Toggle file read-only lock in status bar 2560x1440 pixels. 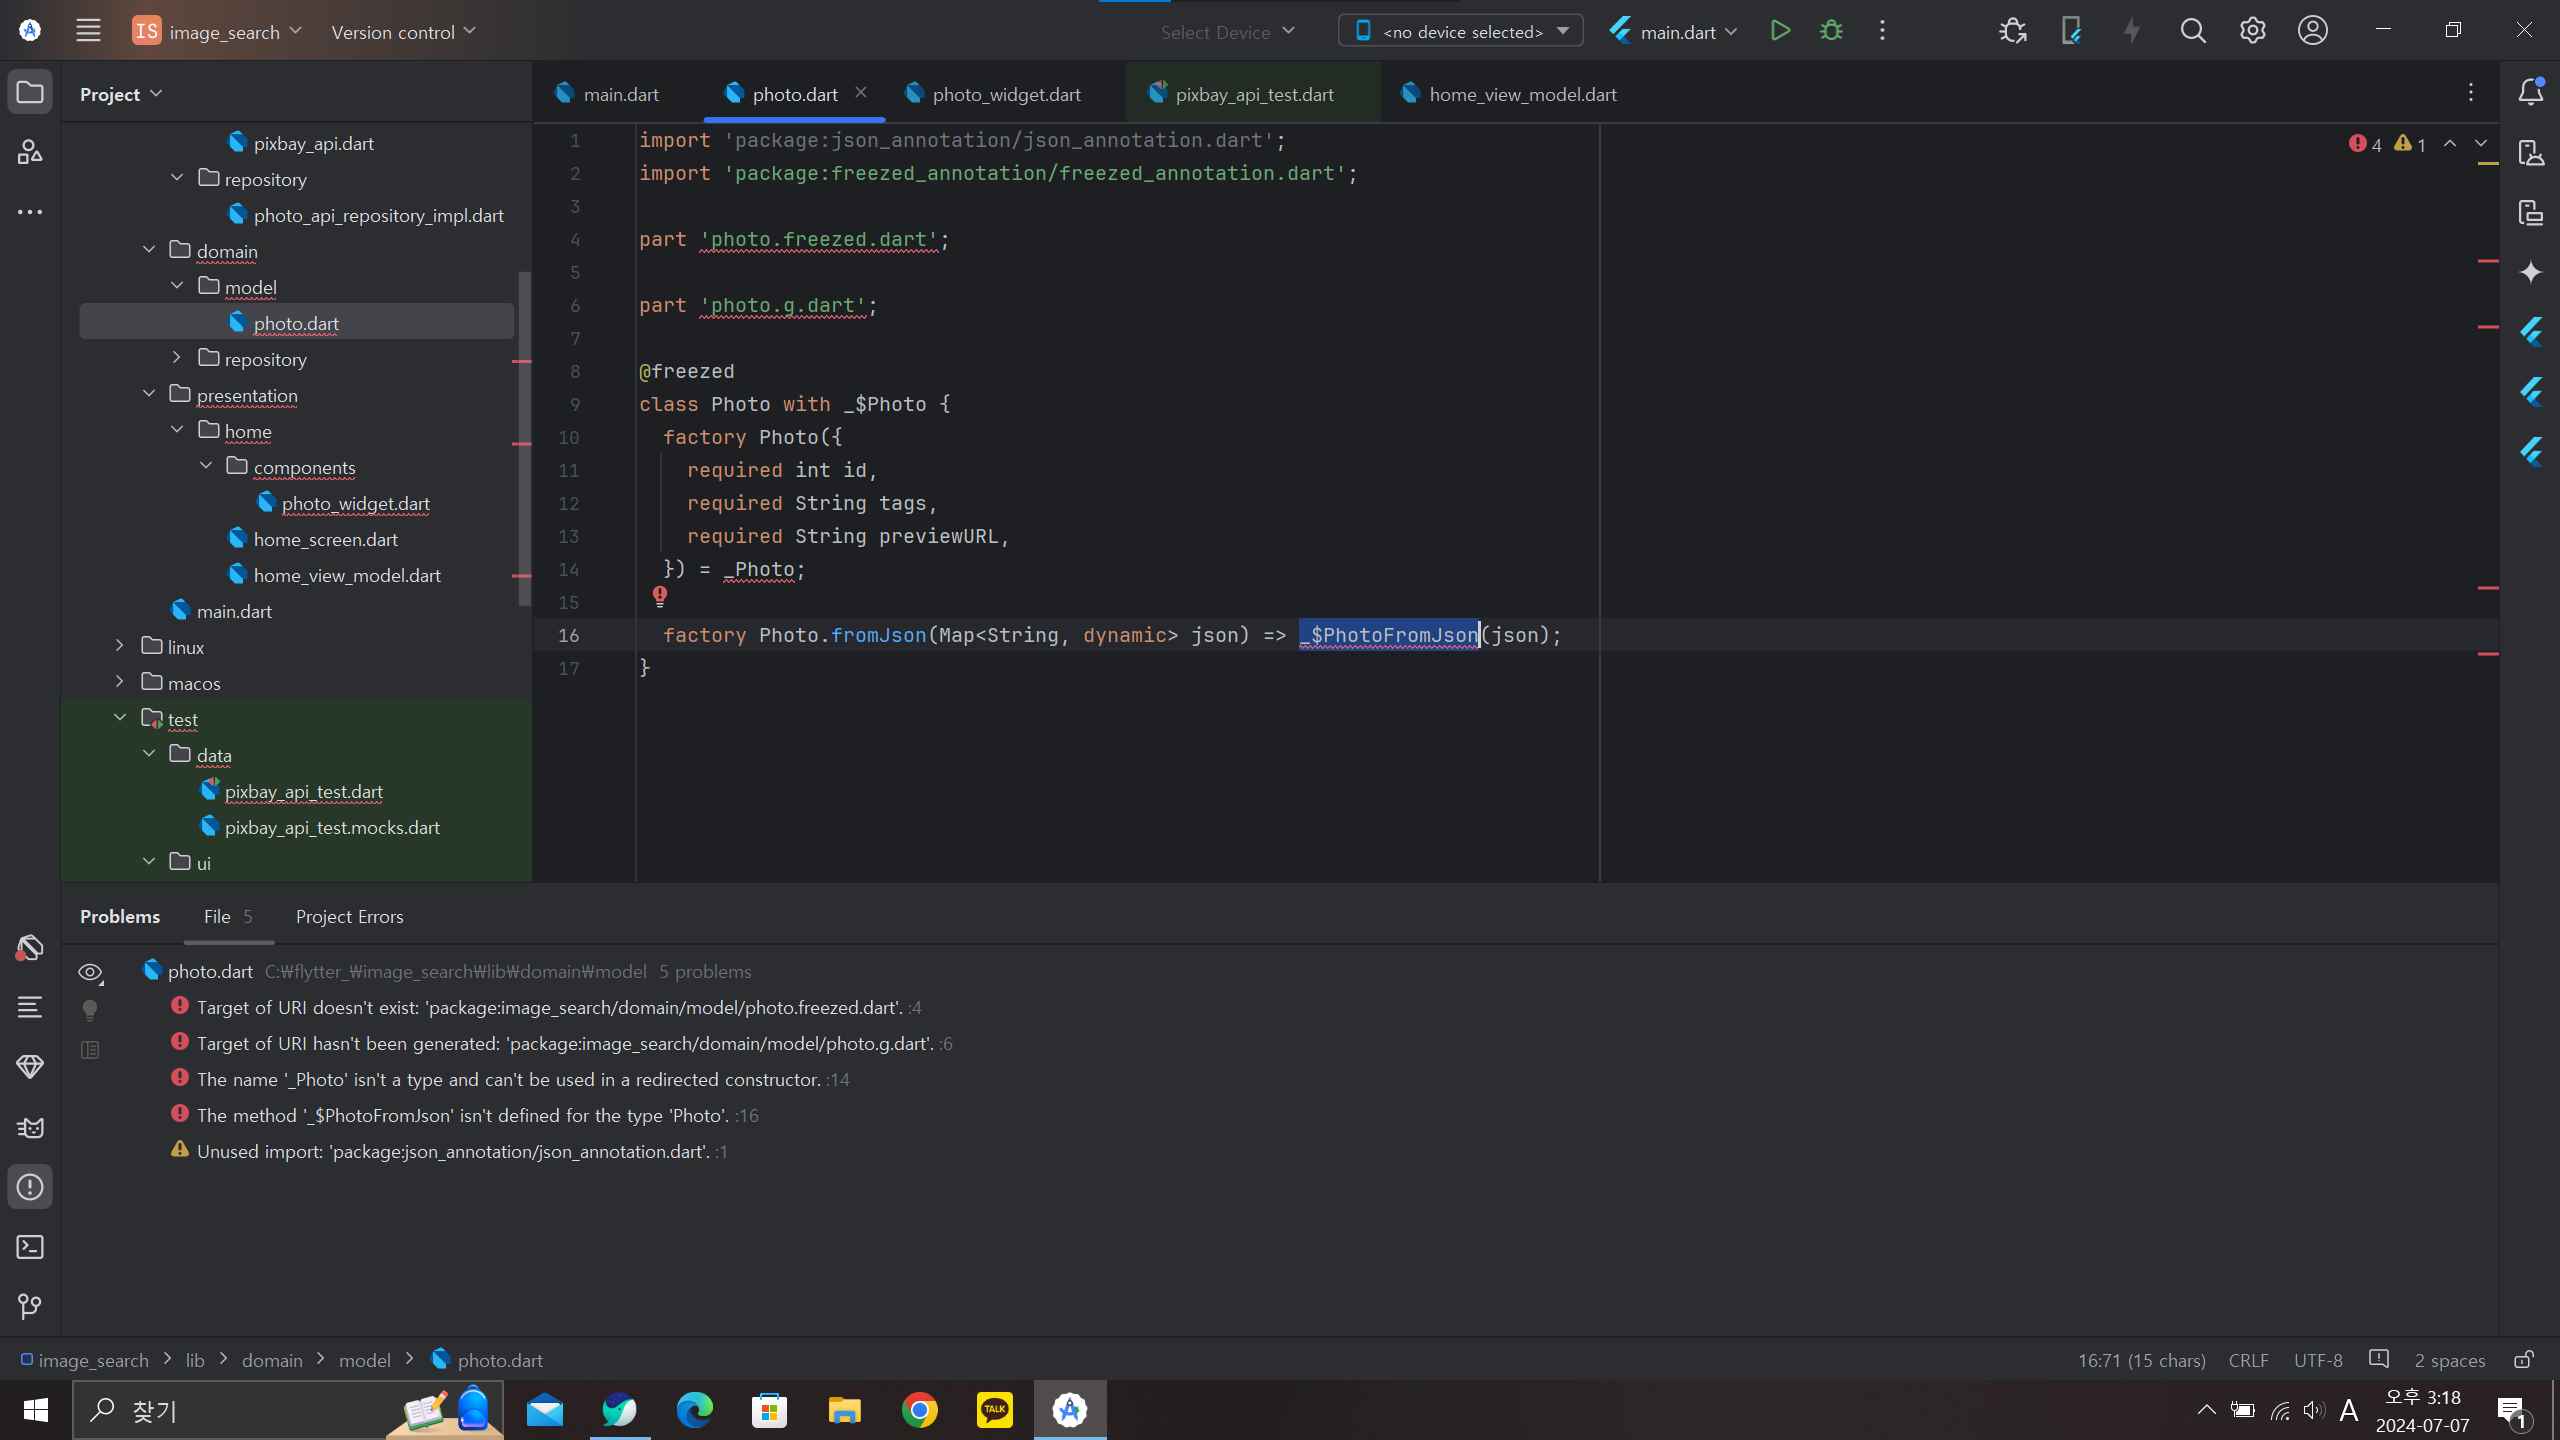(x=2524, y=1360)
